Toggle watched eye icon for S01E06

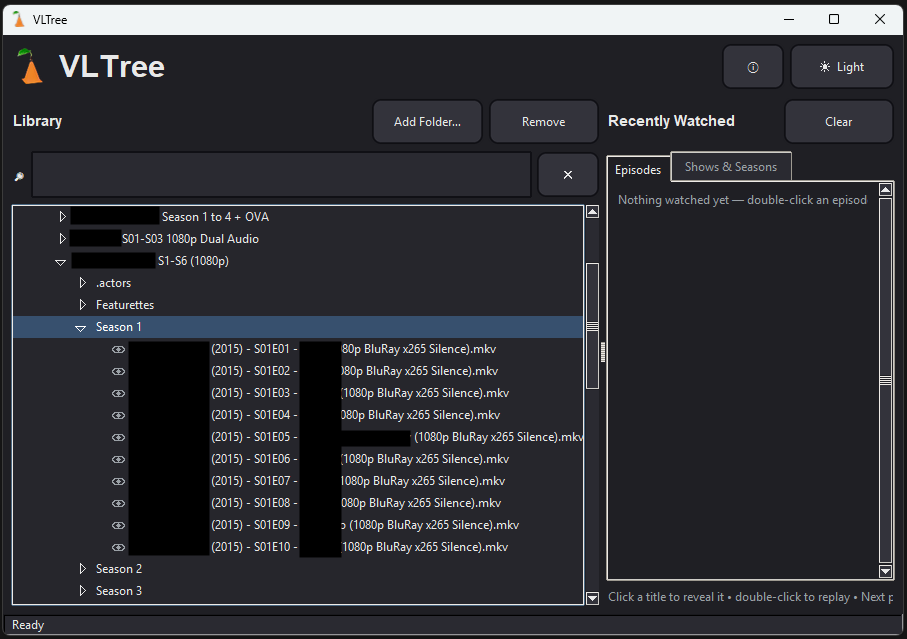119,459
